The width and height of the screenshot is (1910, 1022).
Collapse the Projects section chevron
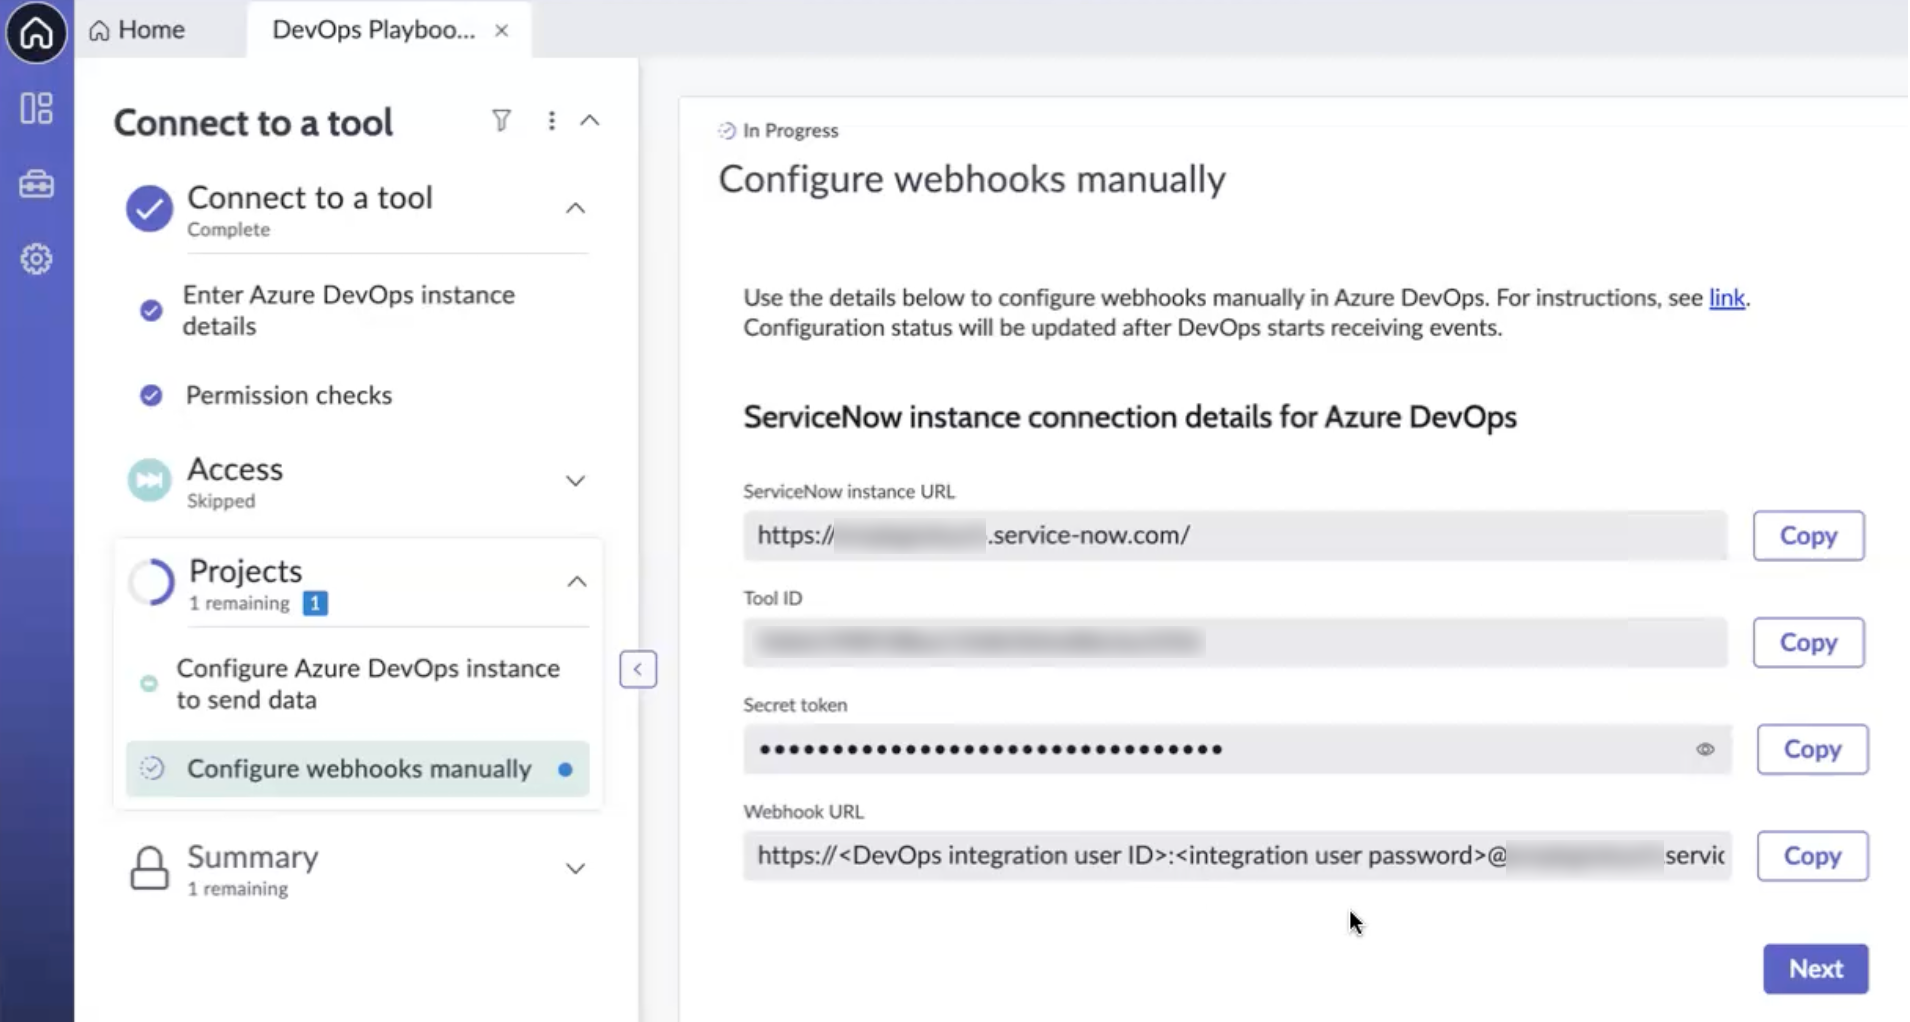[577, 581]
